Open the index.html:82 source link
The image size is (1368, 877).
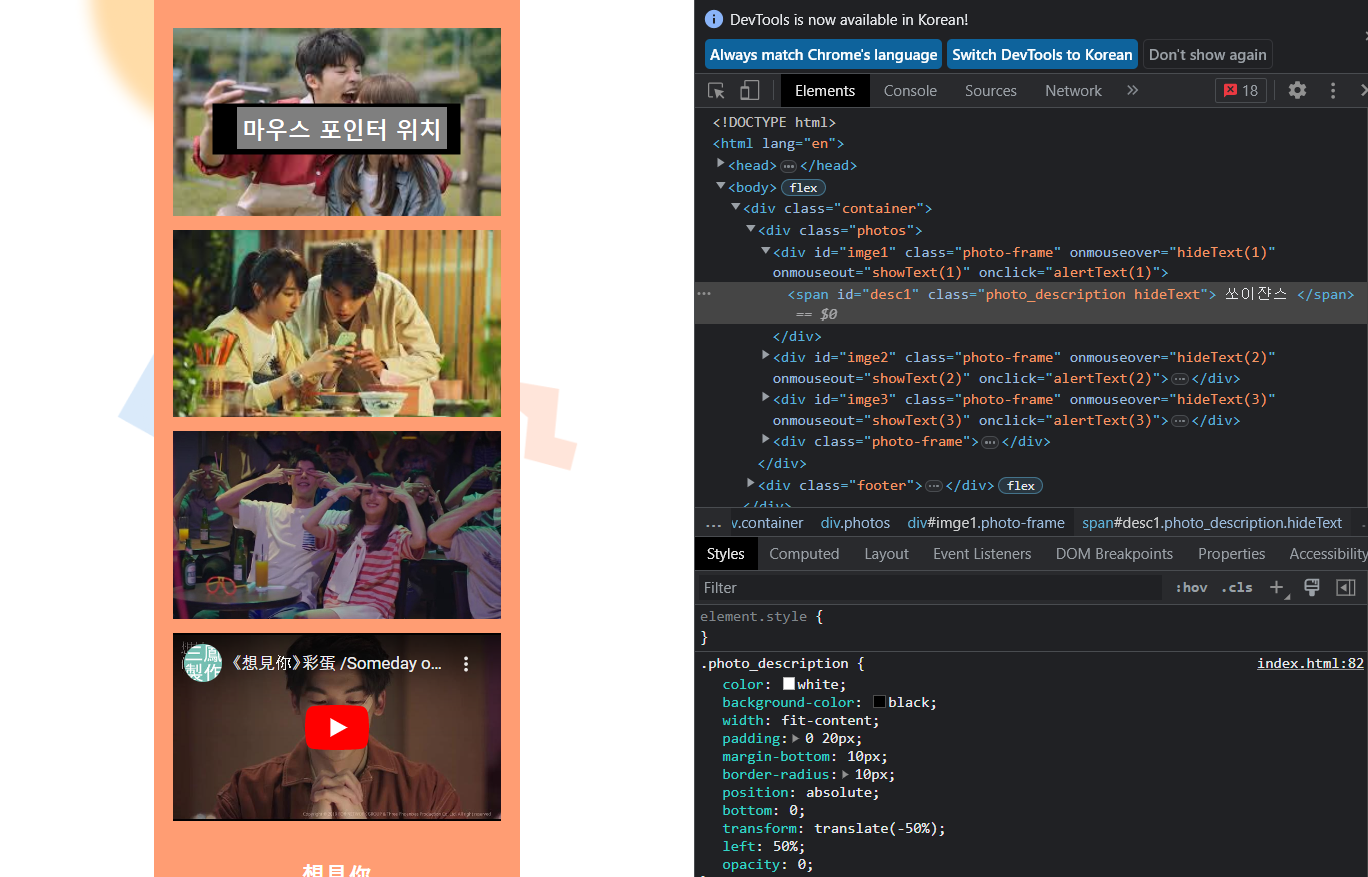pos(1310,663)
